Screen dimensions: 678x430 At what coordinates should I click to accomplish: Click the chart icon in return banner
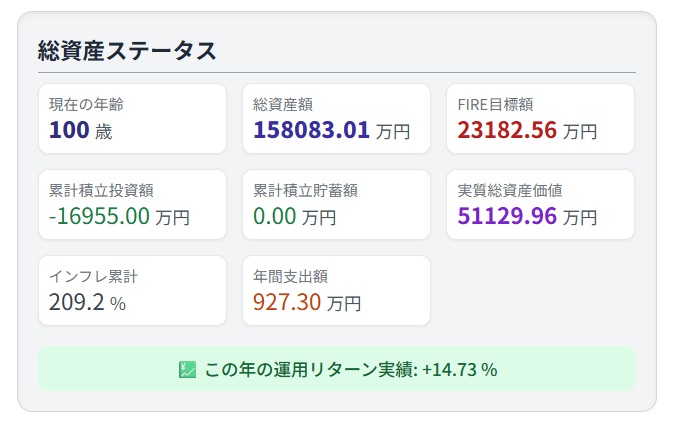tap(187, 370)
